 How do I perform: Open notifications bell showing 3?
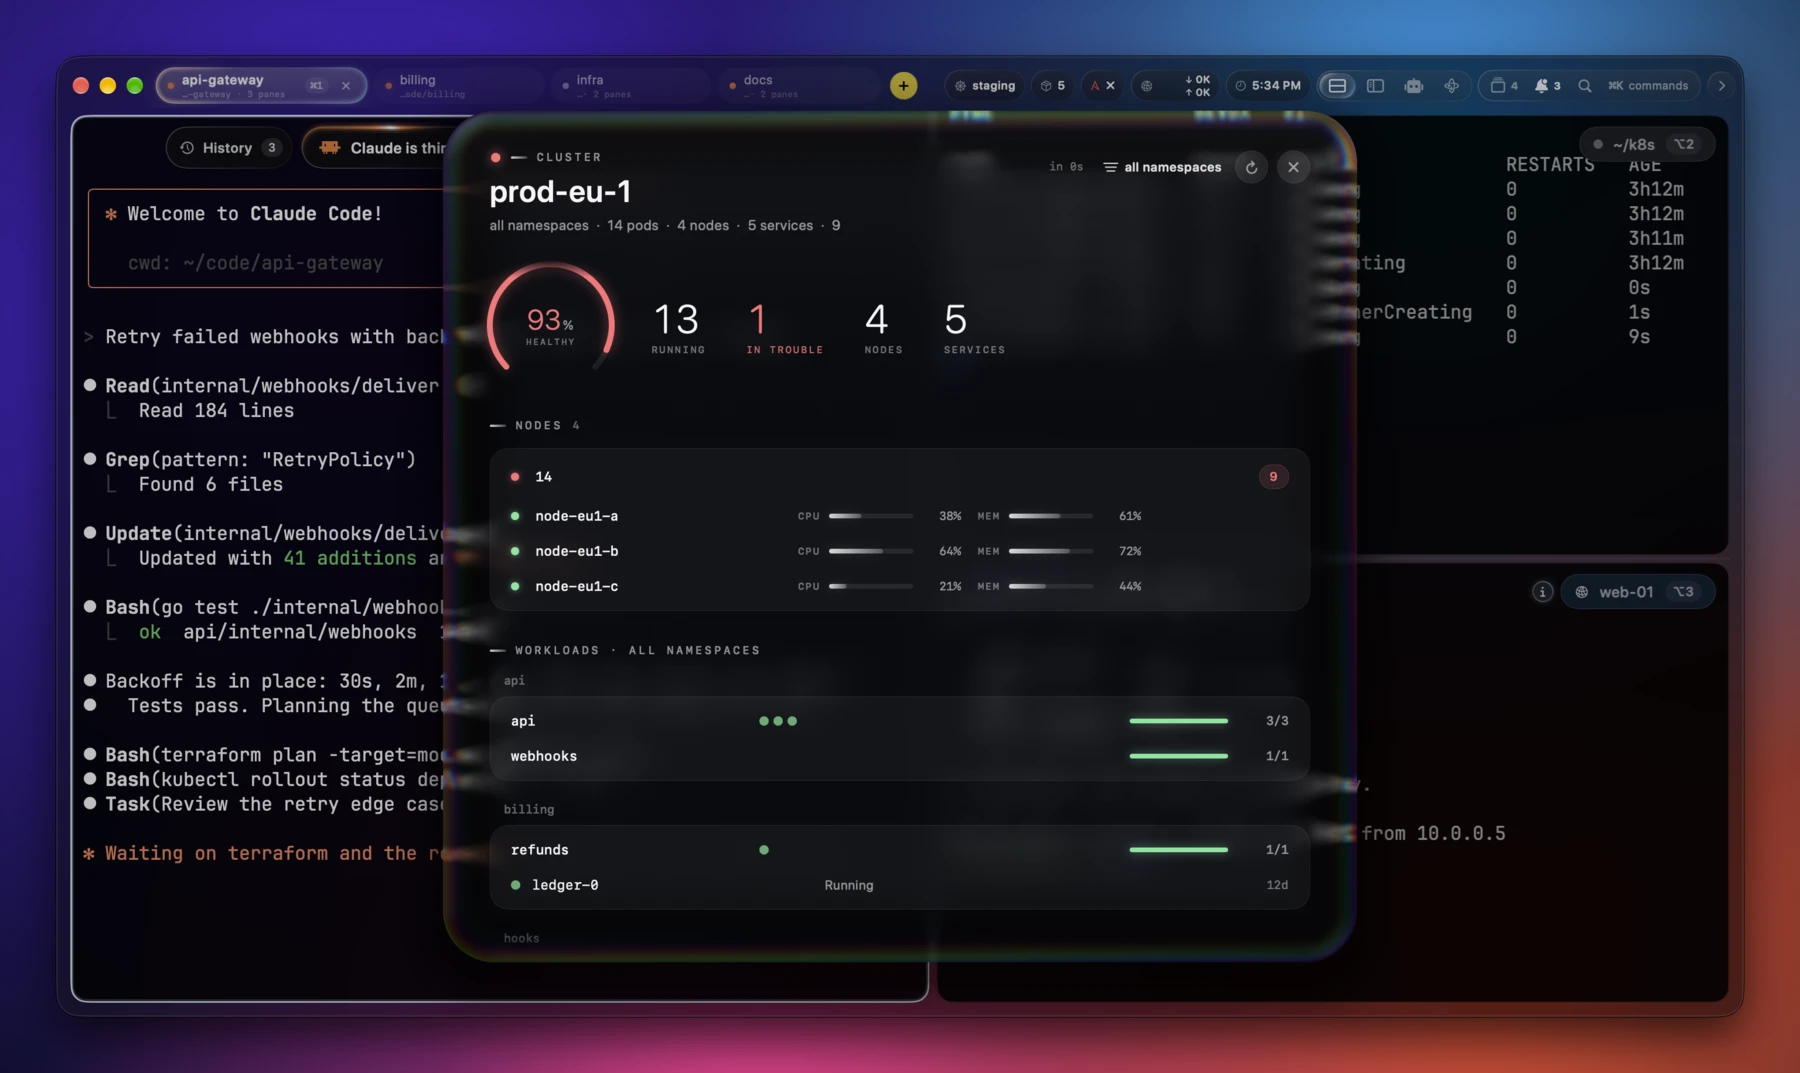click(x=1547, y=86)
